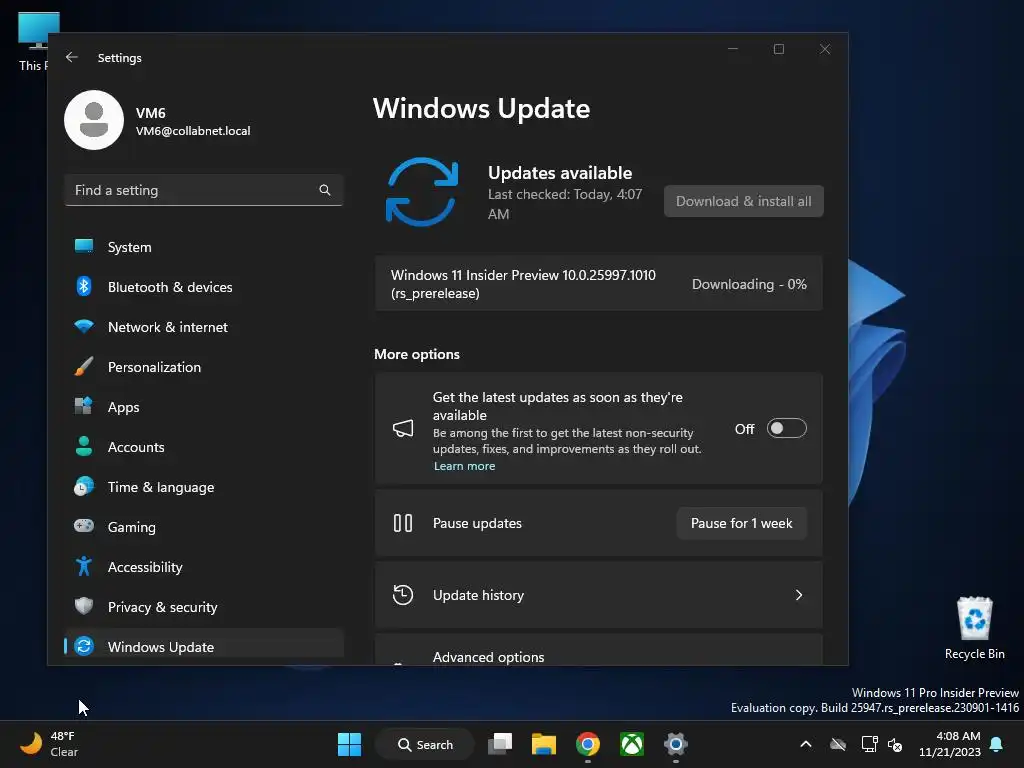Select the Bluetooth icon in sidebar
This screenshot has height=768, width=1024.
(x=84, y=286)
